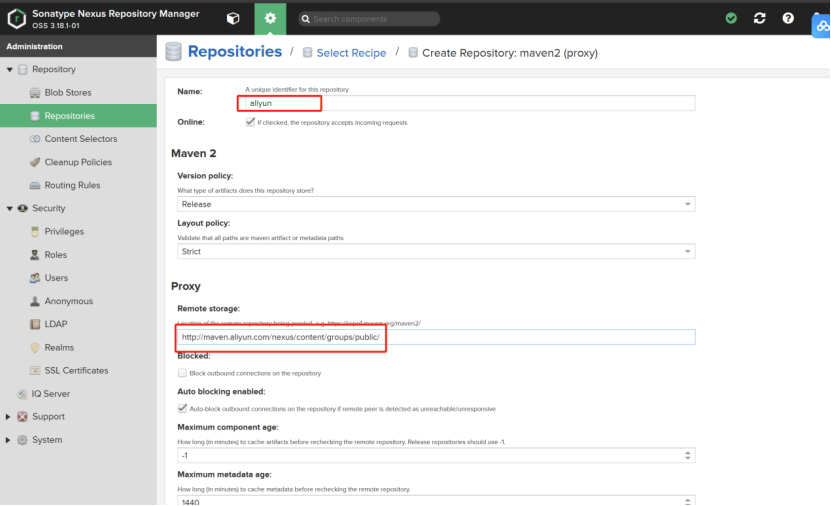
Task: Click the Blob Stores icon
Action: coord(35,93)
